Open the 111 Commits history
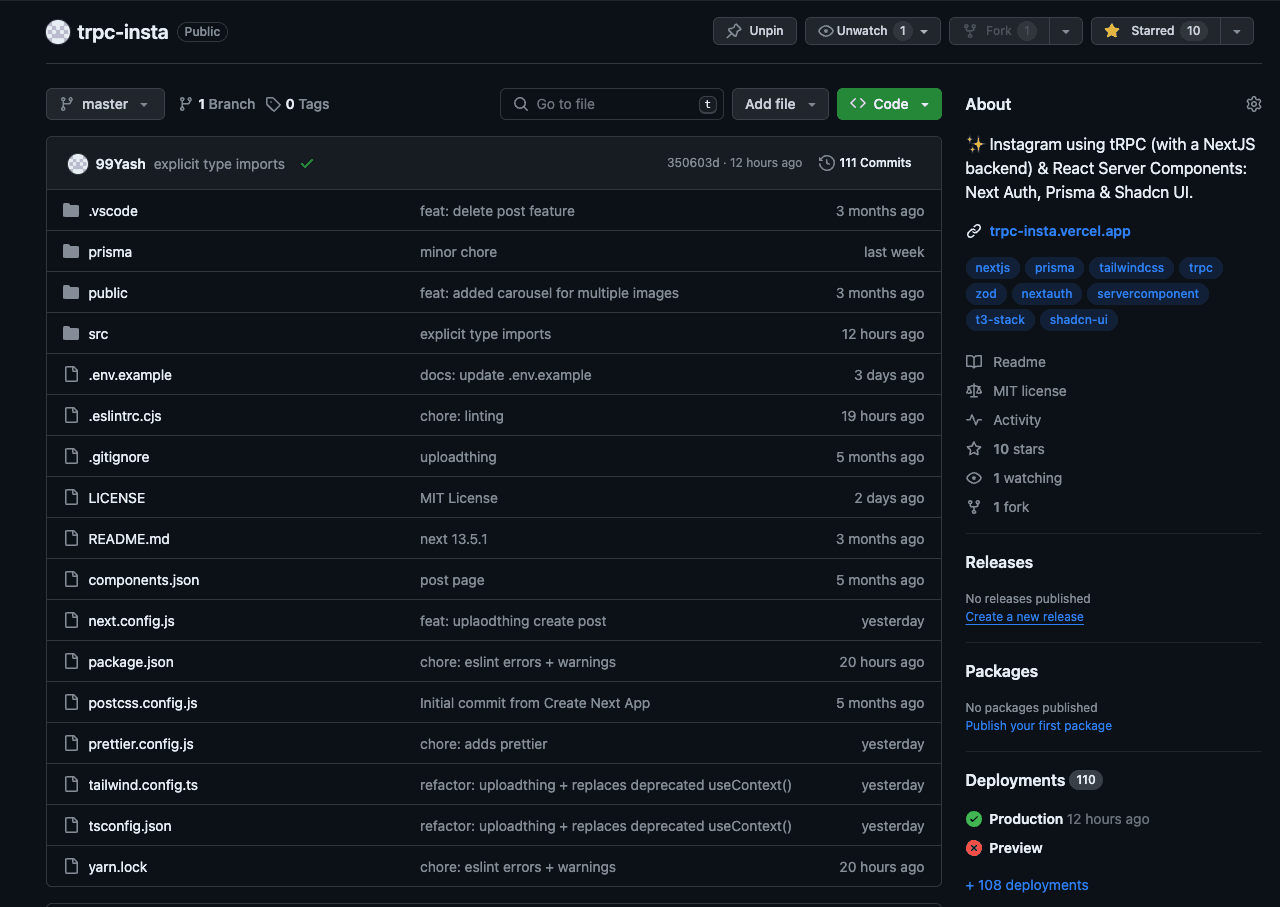The image size is (1280, 907). [865, 163]
